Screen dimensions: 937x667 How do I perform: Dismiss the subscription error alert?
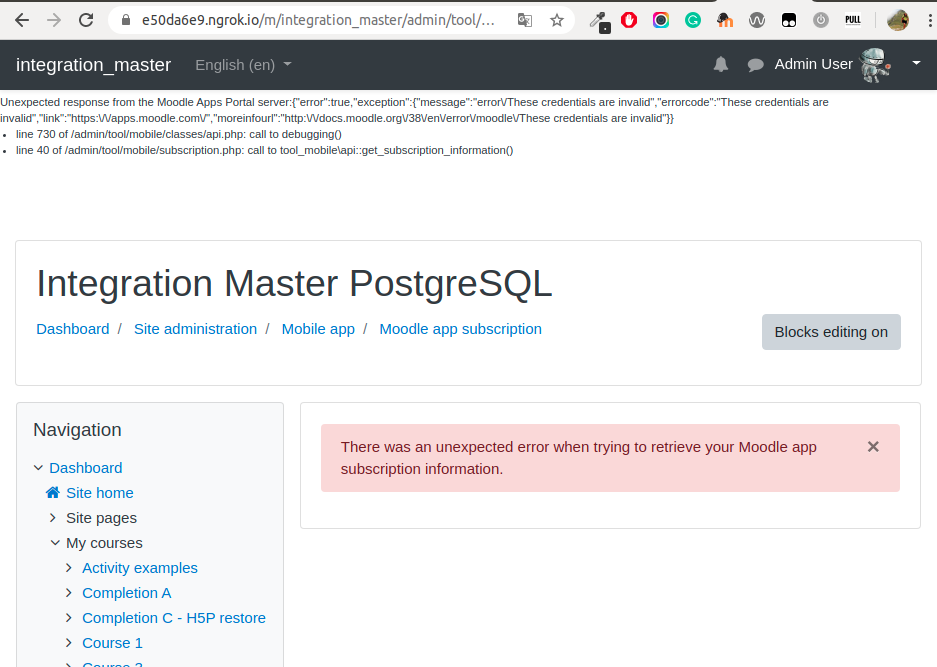[x=873, y=447]
